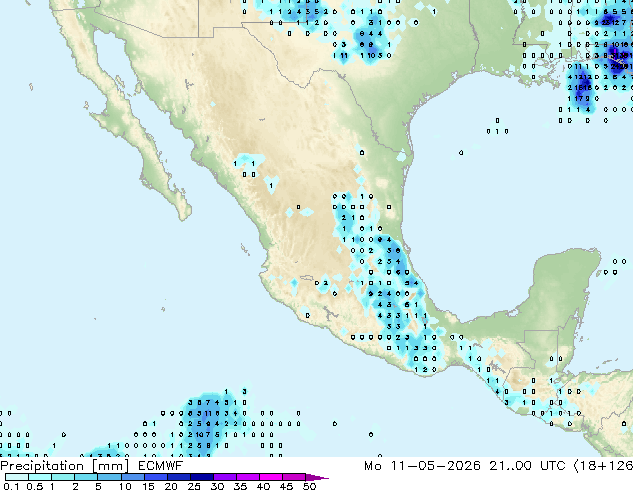
Task: Click the 40–45 mm magenta legend swatch
Action: 271,477
